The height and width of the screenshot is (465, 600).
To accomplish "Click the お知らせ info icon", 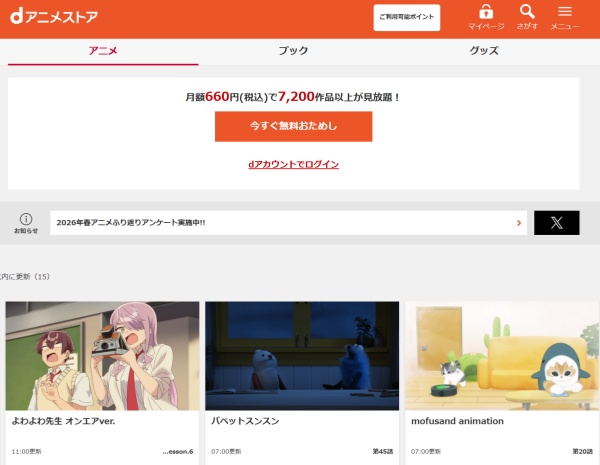I will pos(26,223).
